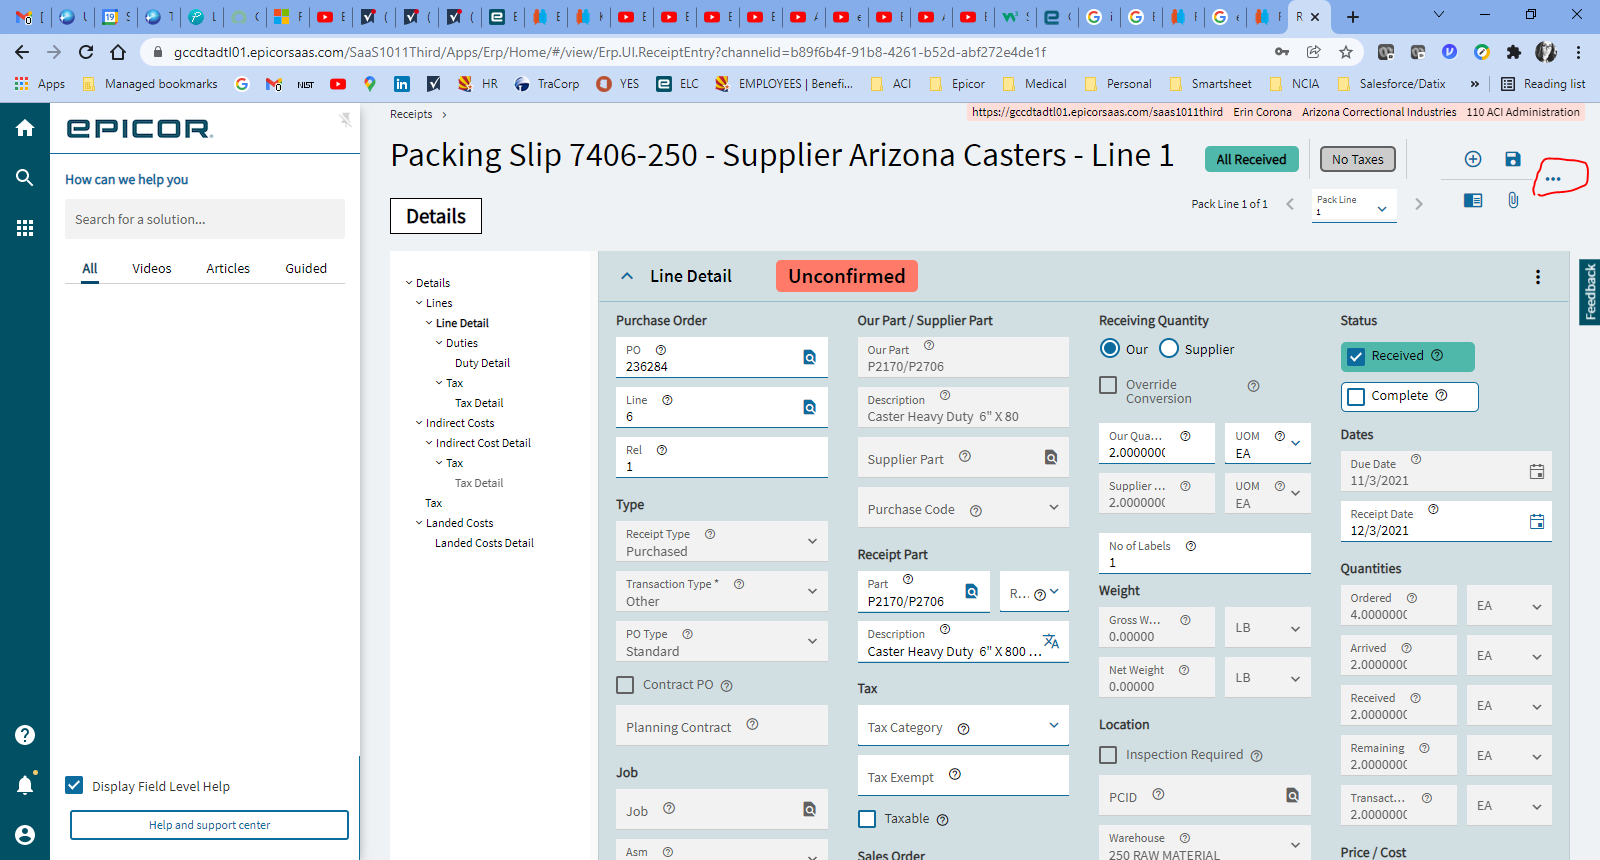Check the Complete status checkbox
1600x860 pixels.
1356,397
